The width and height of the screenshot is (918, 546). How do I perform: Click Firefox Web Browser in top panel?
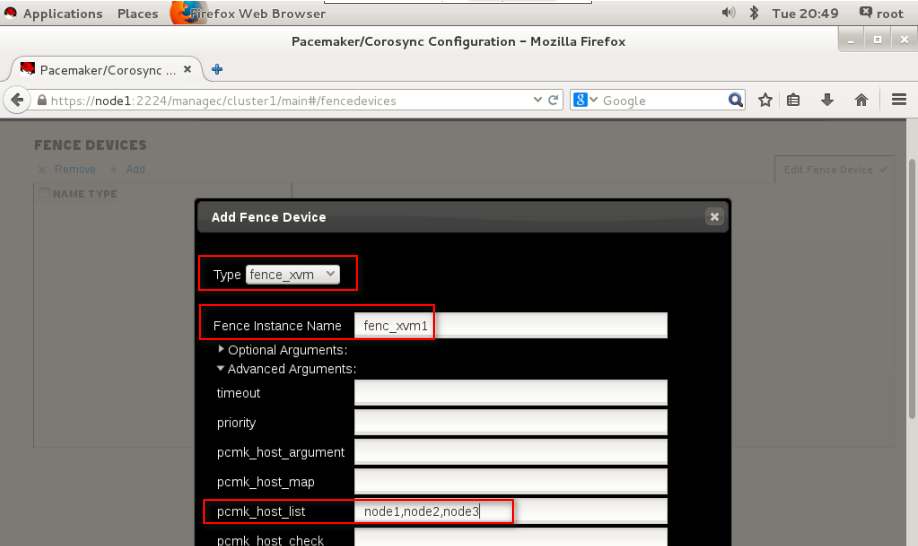pyautogui.click(x=258, y=13)
